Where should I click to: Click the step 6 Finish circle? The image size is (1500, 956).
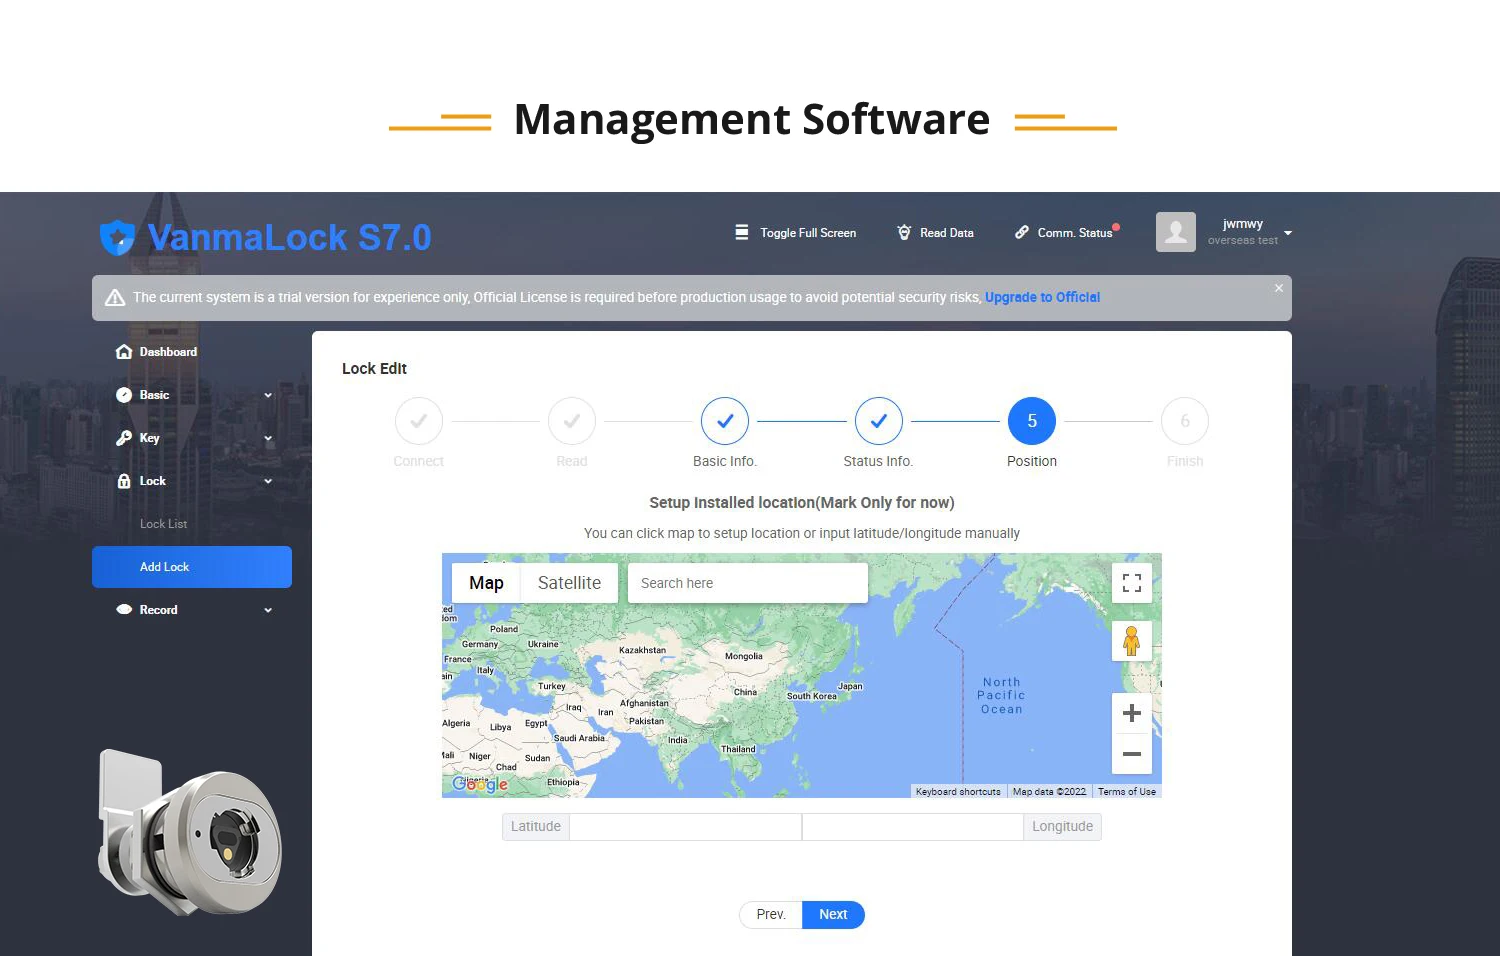[1185, 421]
